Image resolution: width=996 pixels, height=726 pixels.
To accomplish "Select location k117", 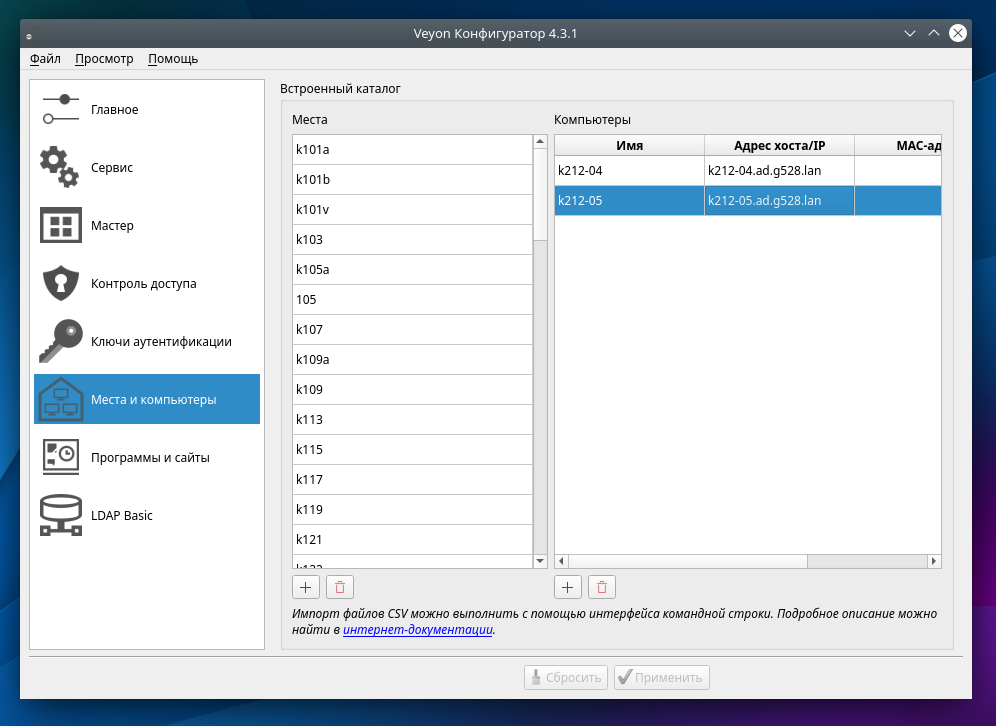I will (412, 480).
